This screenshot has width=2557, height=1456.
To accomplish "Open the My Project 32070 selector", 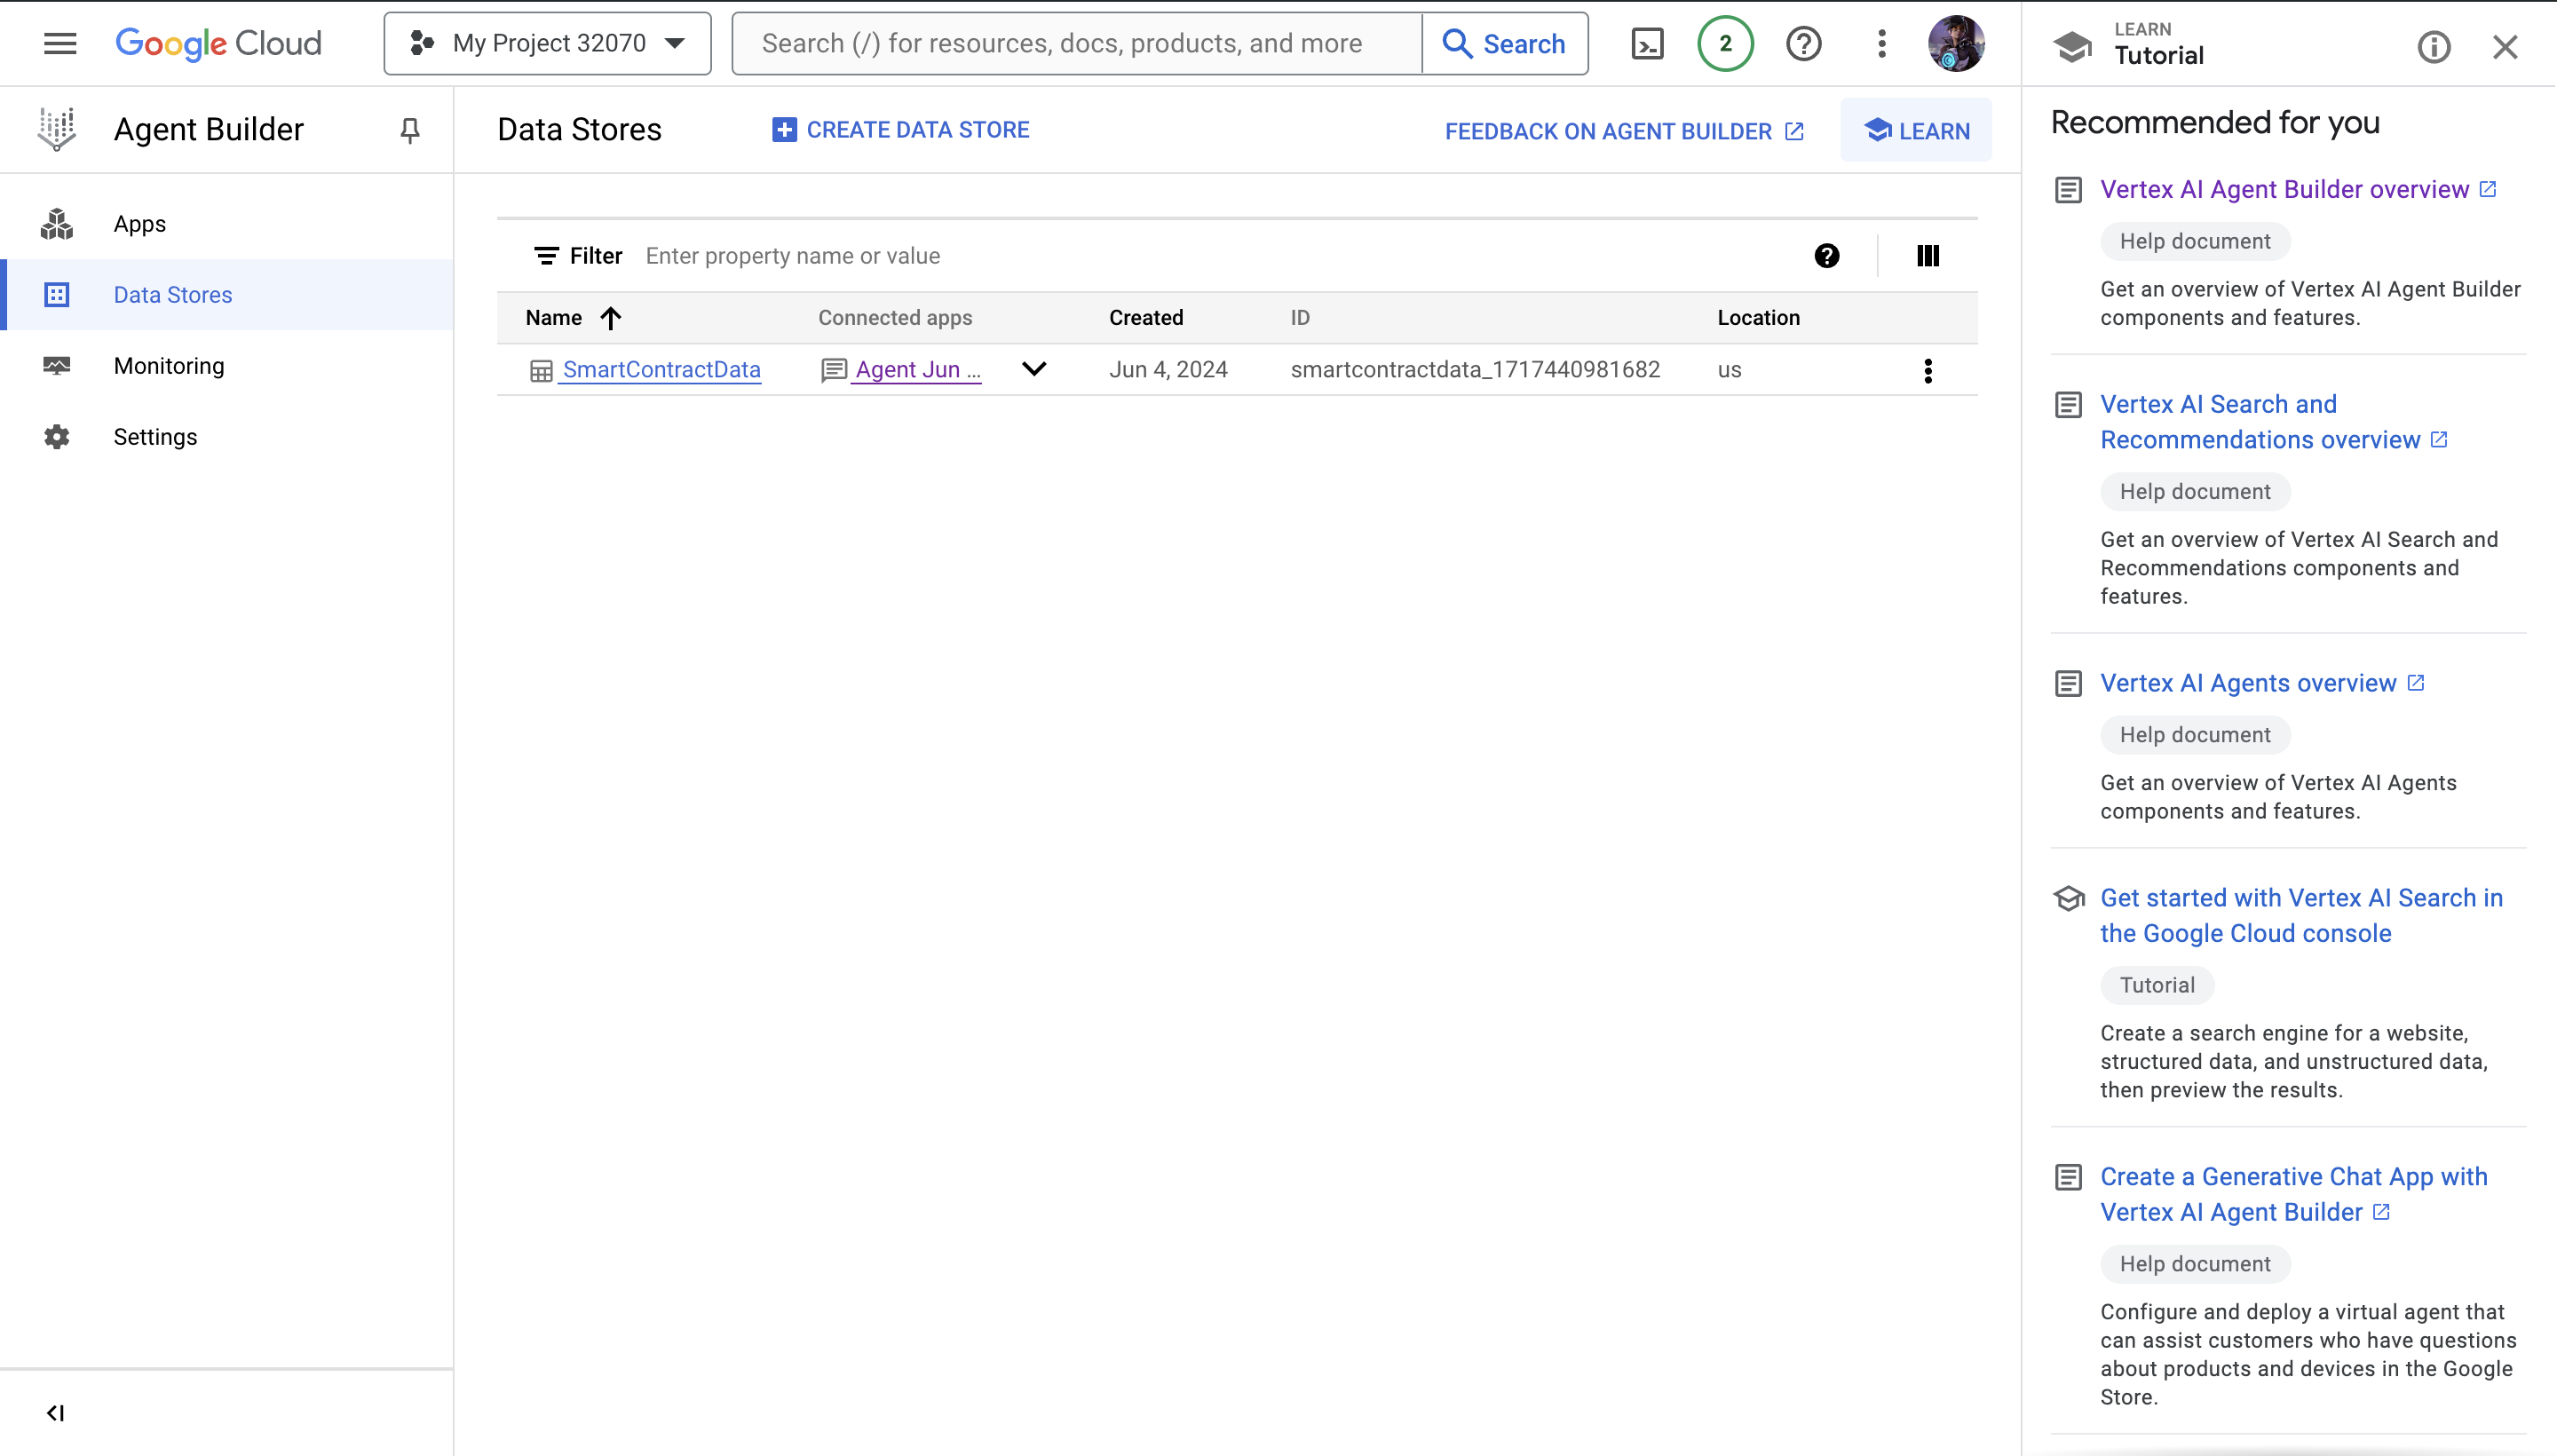I will [547, 44].
